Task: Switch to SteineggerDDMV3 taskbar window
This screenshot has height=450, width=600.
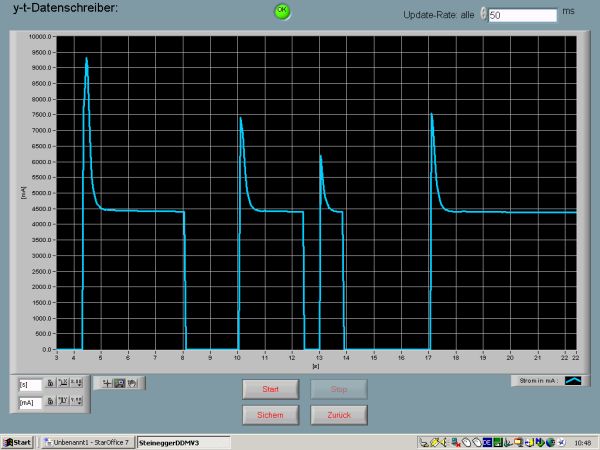Action: [x=184, y=443]
